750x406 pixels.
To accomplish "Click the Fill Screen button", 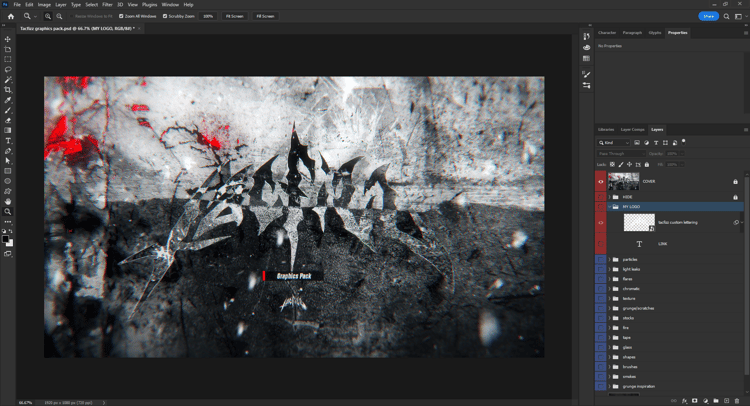I will coord(265,16).
